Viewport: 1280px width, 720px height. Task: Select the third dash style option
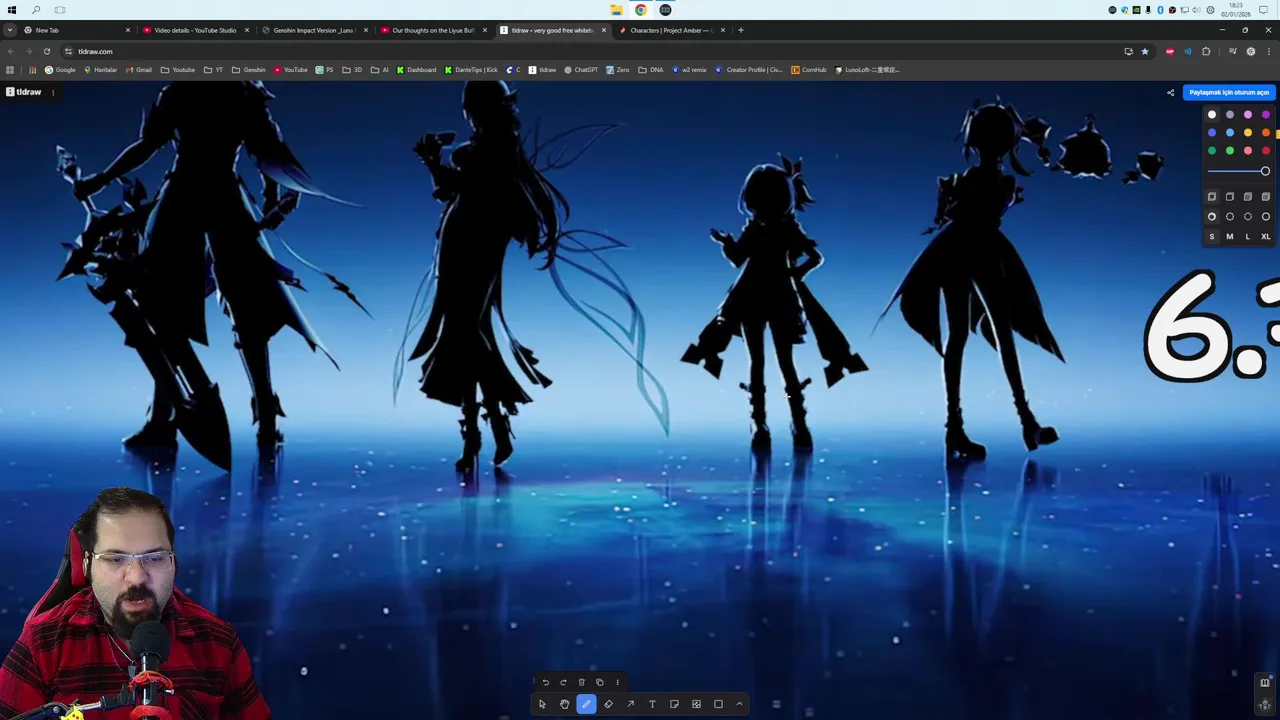point(1248,216)
